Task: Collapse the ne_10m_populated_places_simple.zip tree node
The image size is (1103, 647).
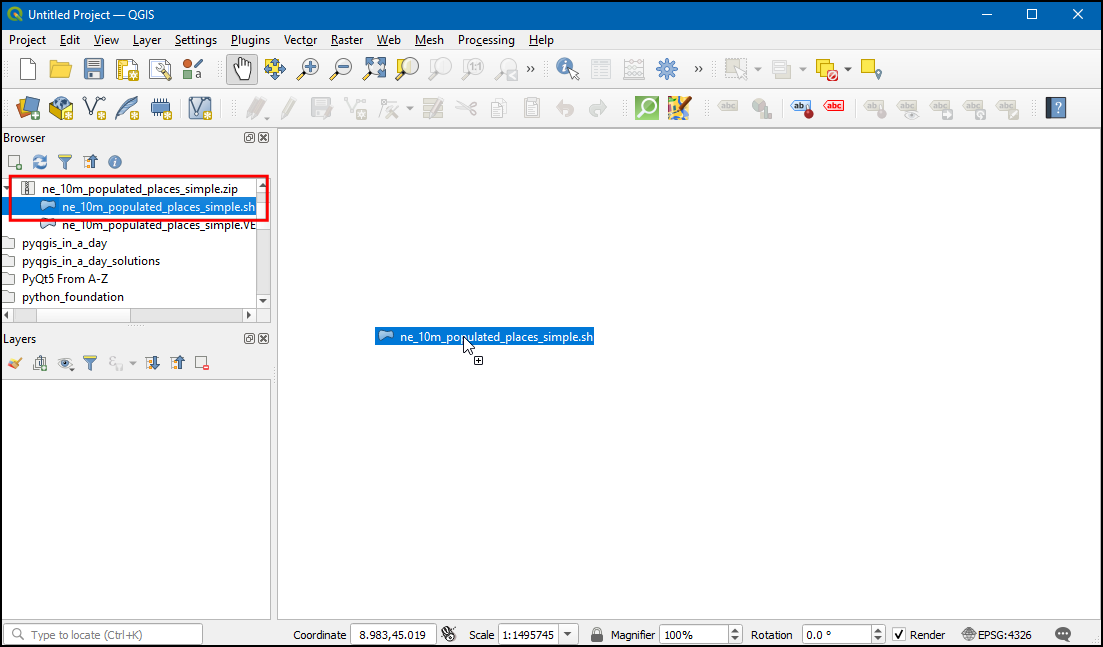Action: [x=8, y=189]
